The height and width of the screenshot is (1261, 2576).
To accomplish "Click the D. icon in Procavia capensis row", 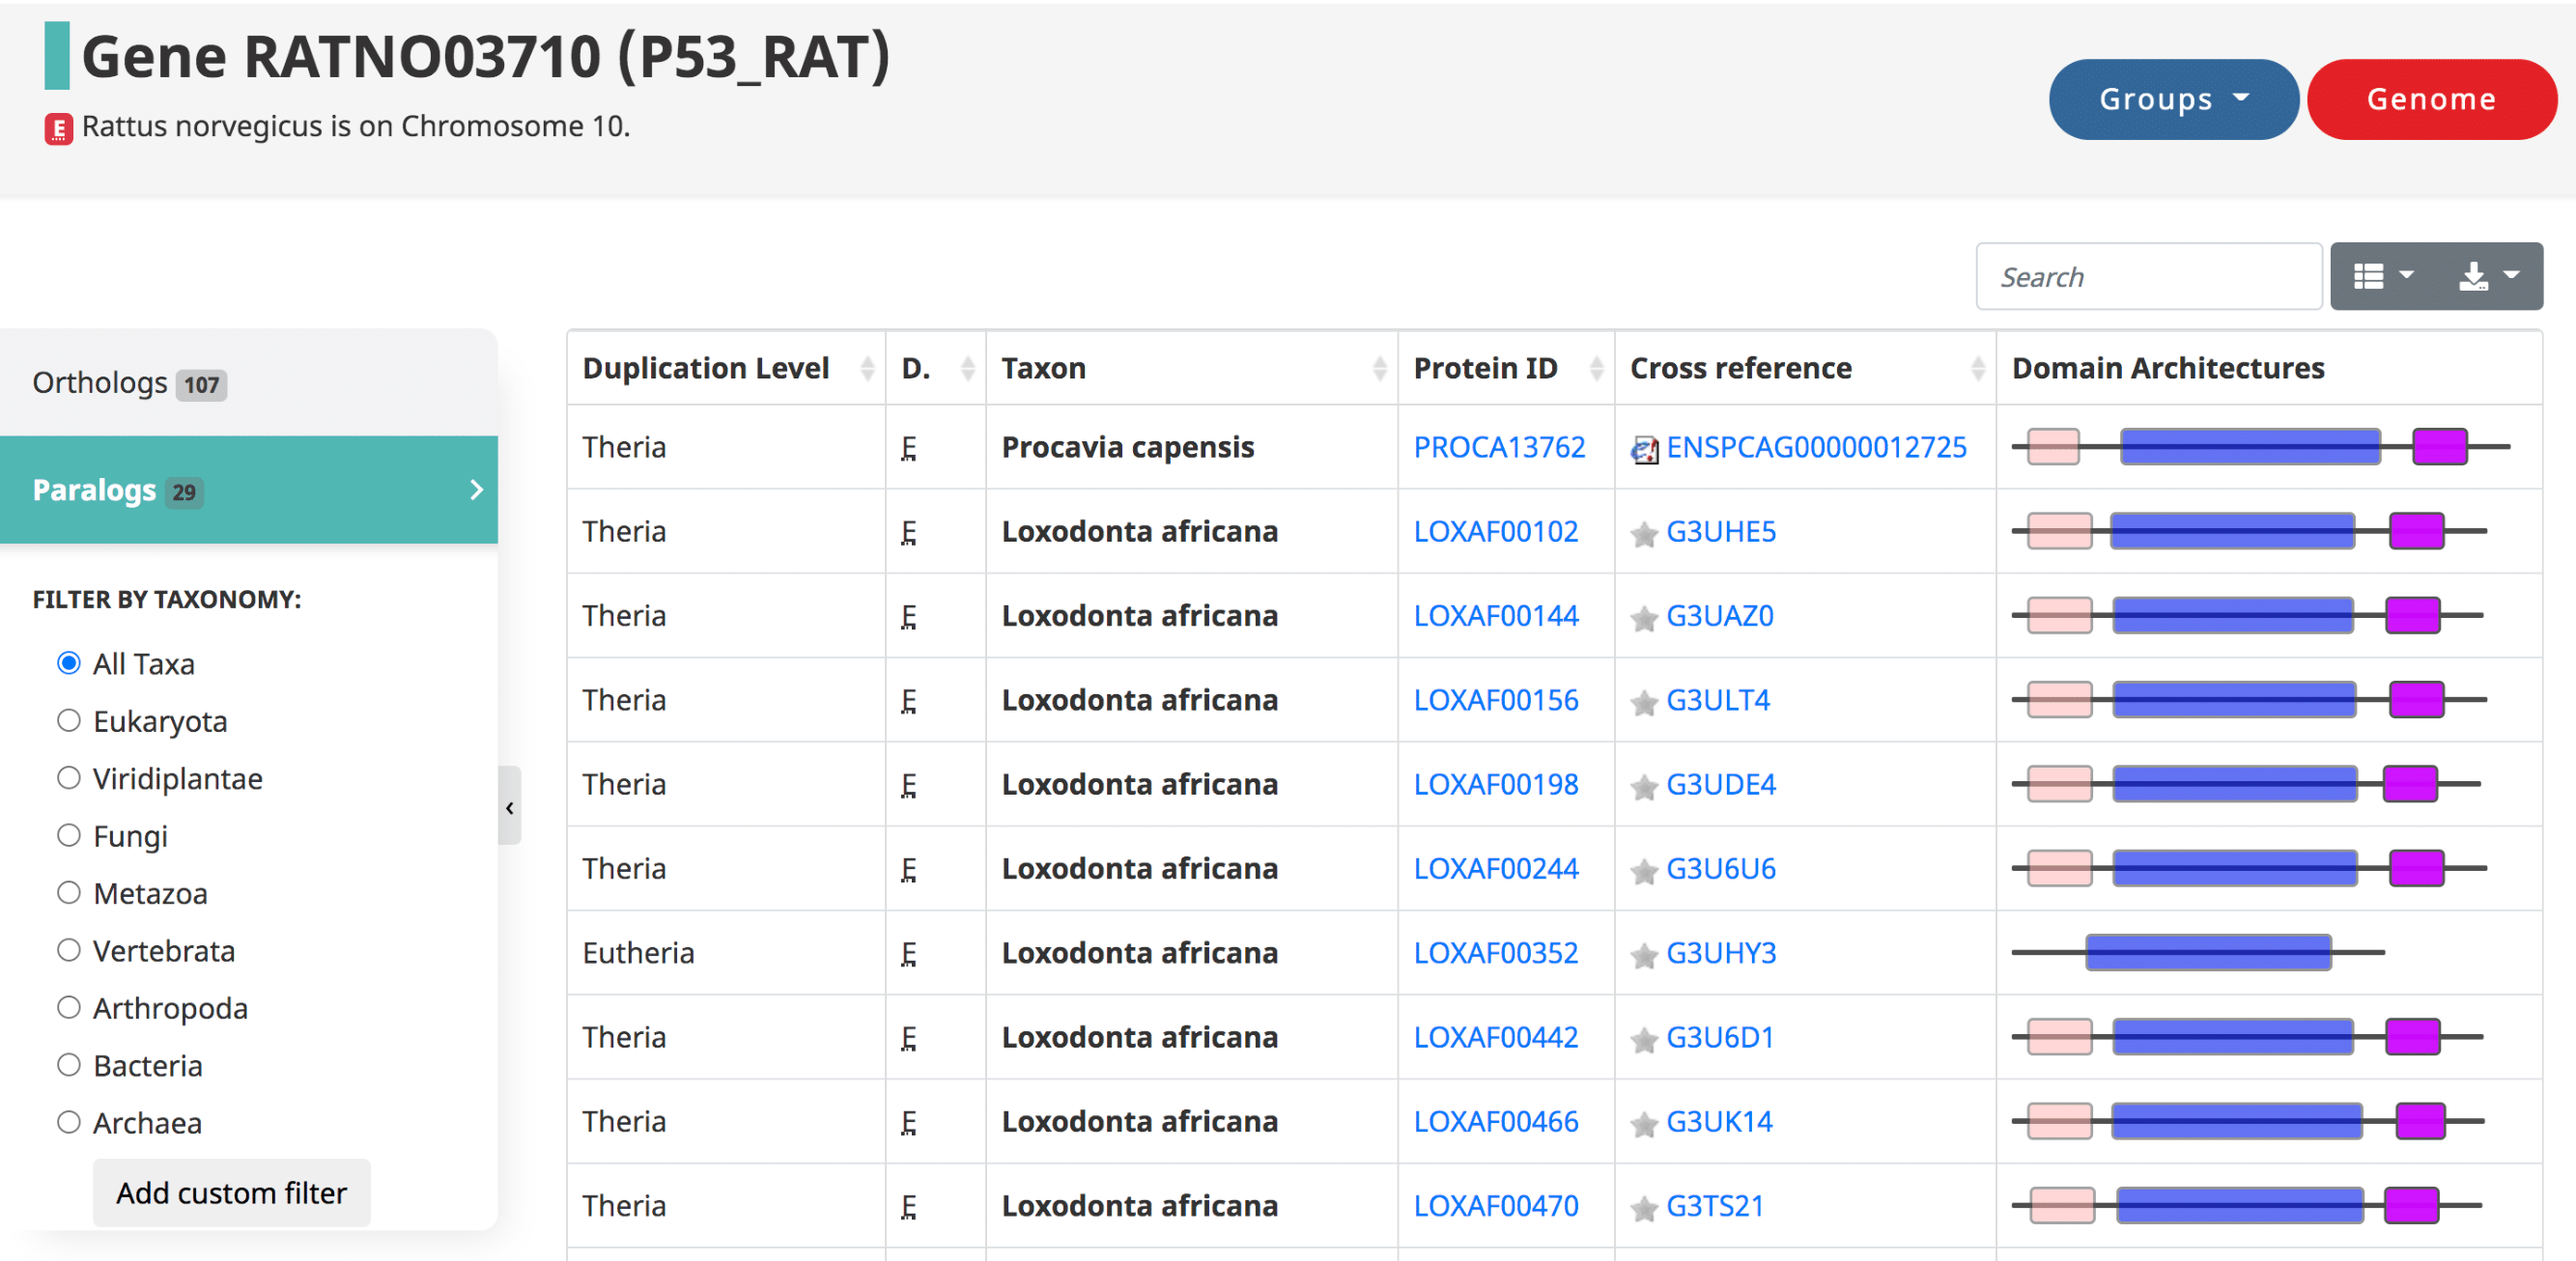I will point(908,449).
